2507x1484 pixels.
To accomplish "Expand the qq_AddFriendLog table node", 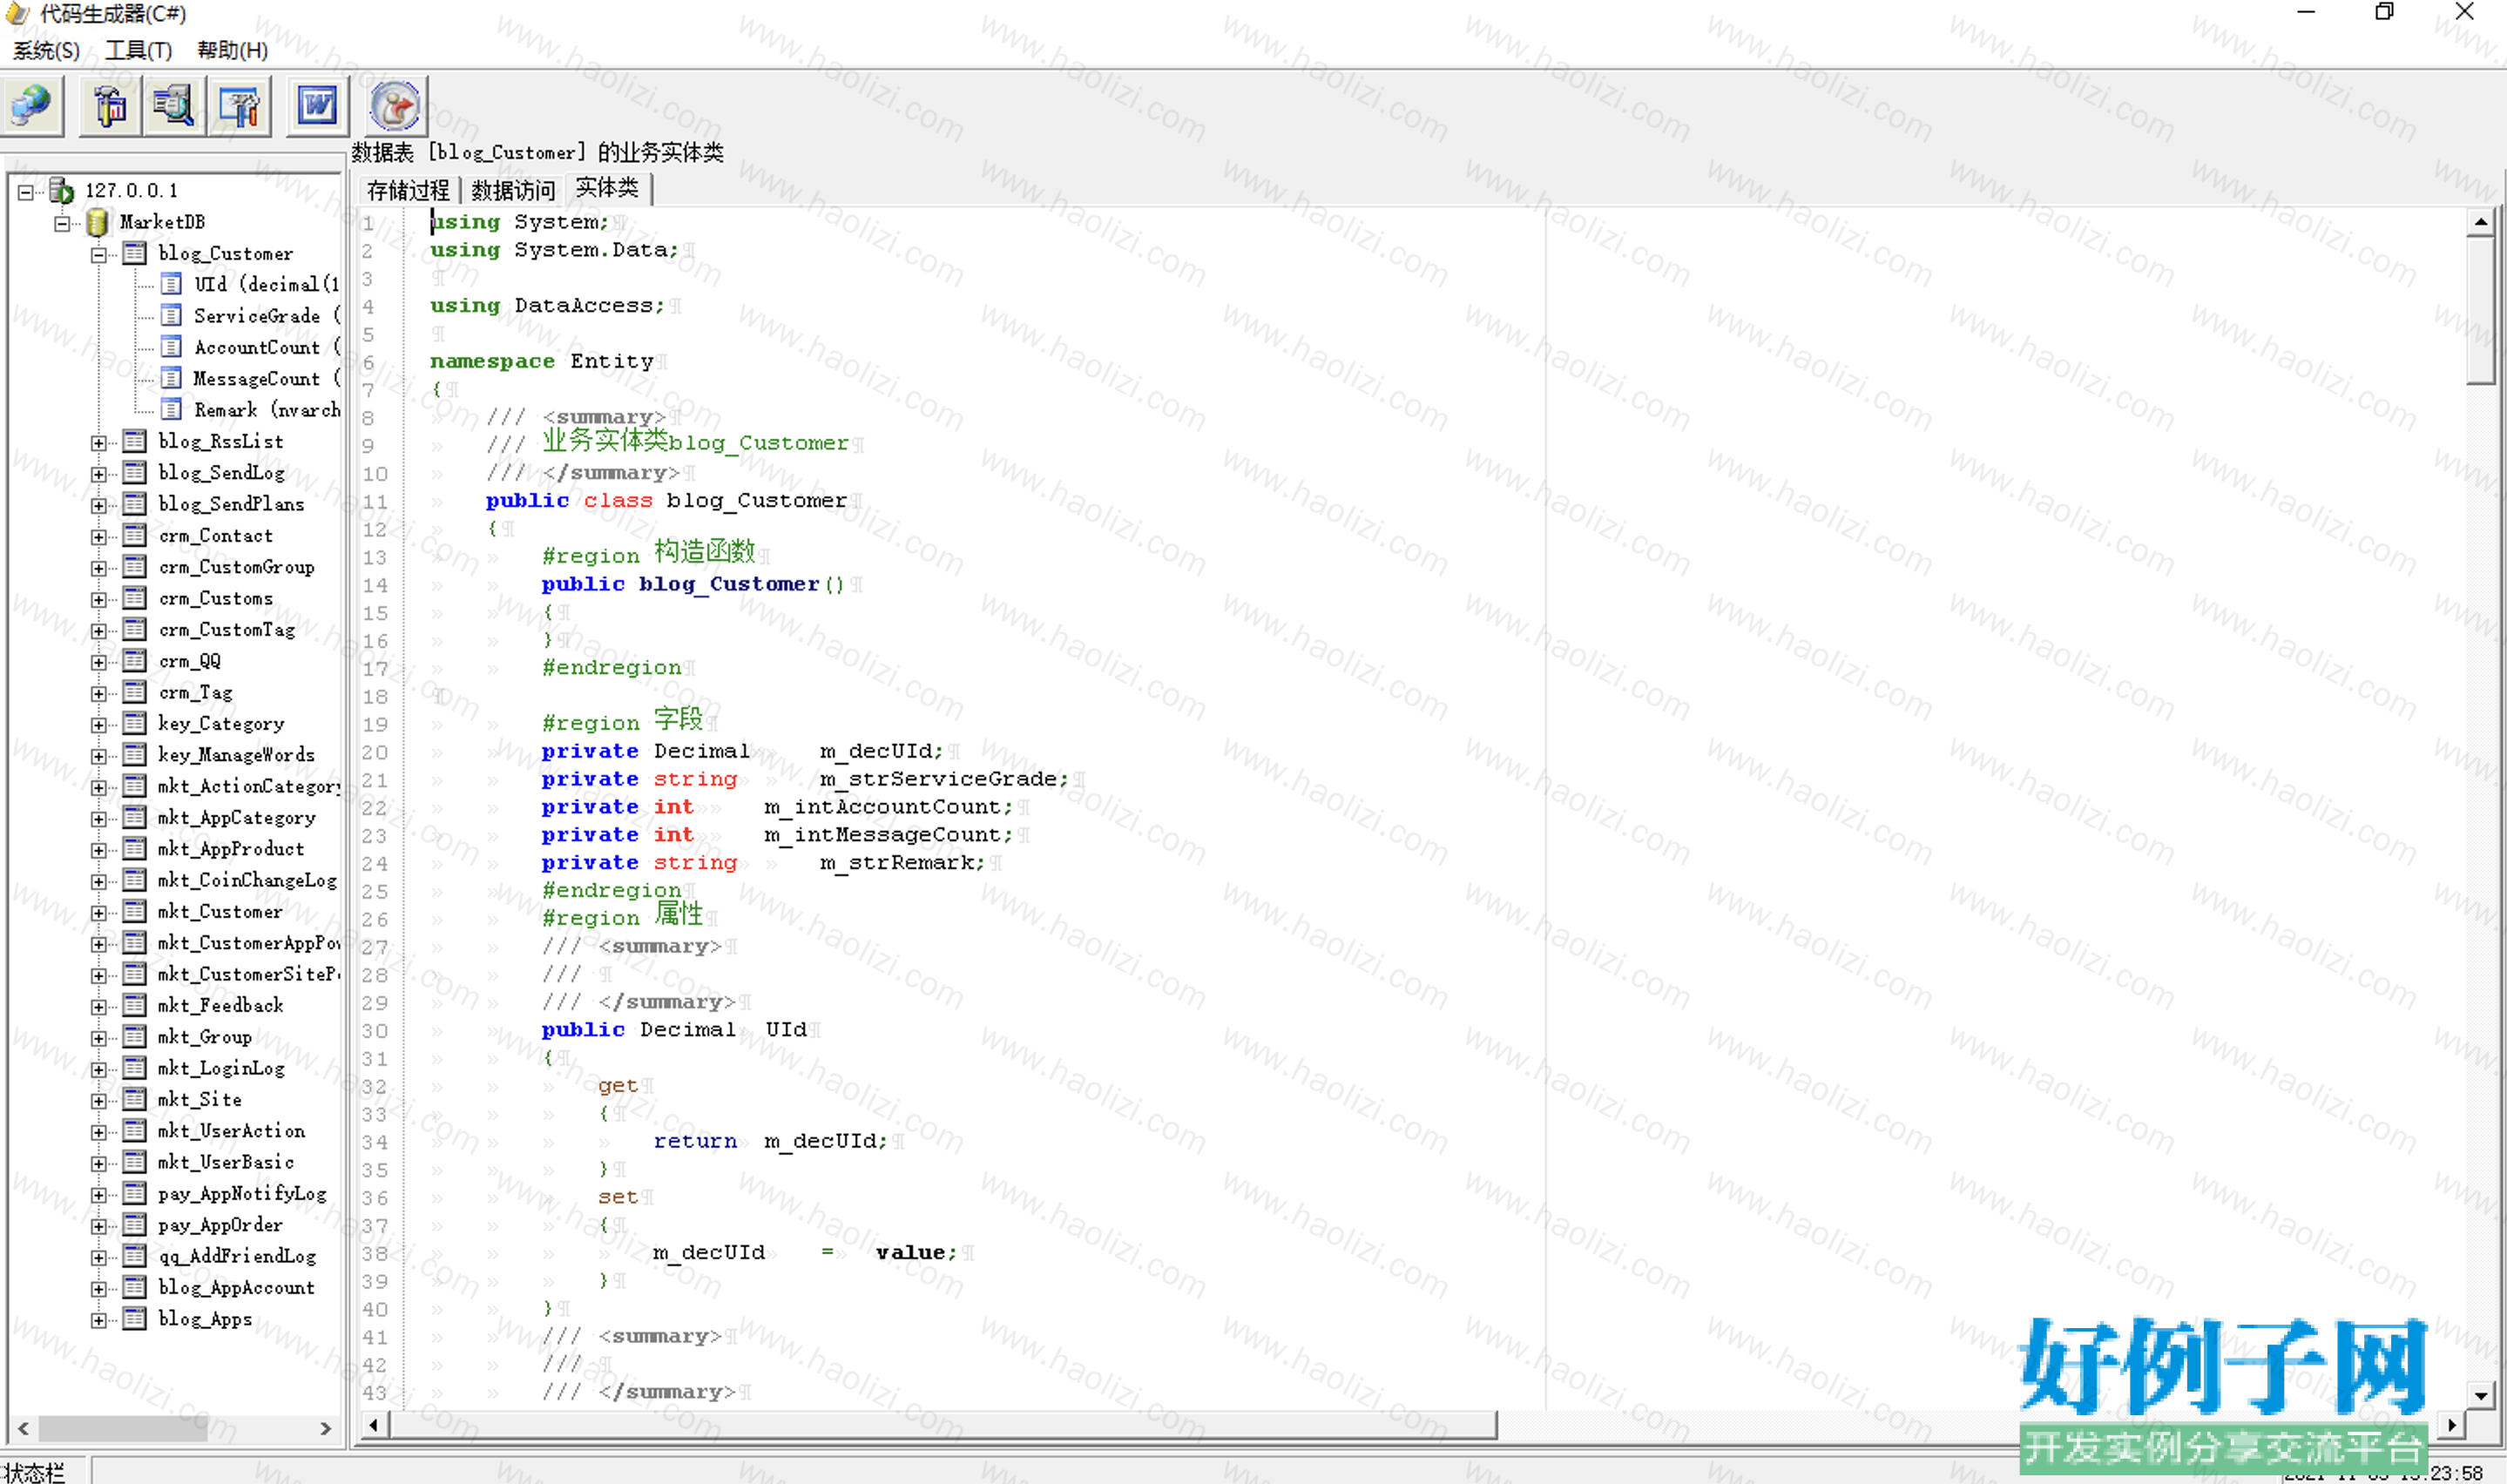I will [98, 1257].
